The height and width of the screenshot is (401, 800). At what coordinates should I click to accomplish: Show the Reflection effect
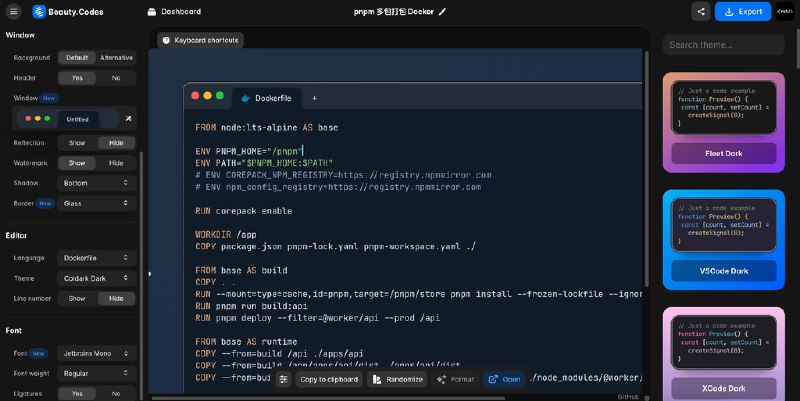point(77,143)
